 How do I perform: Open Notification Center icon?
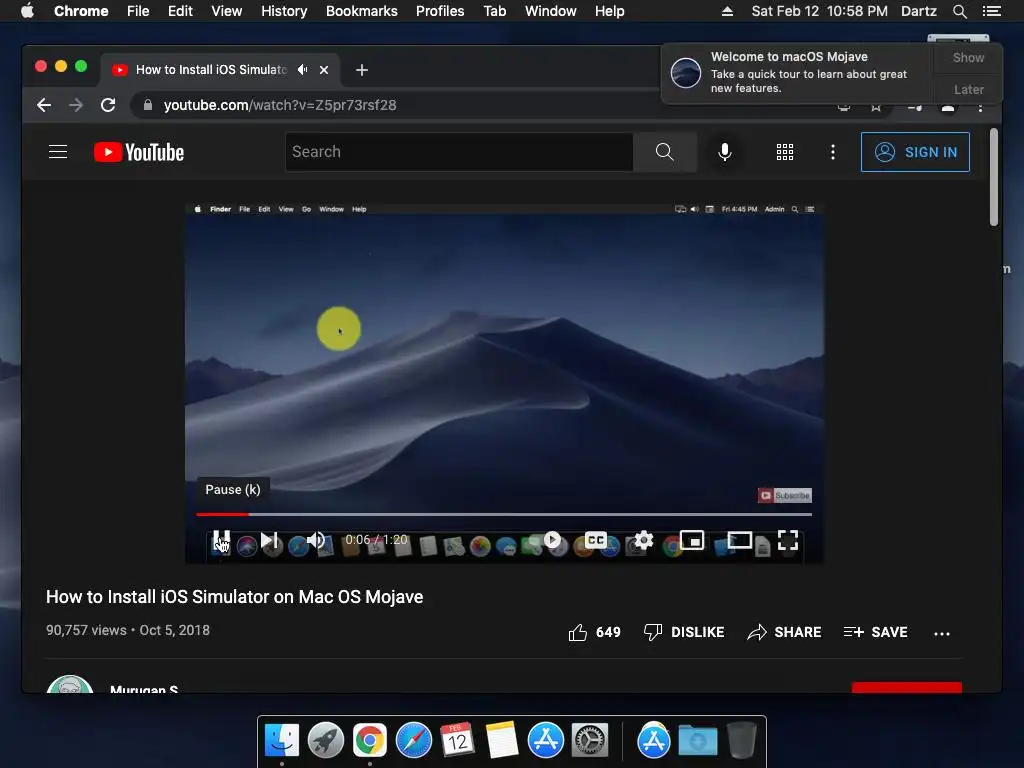[x=991, y=11]
